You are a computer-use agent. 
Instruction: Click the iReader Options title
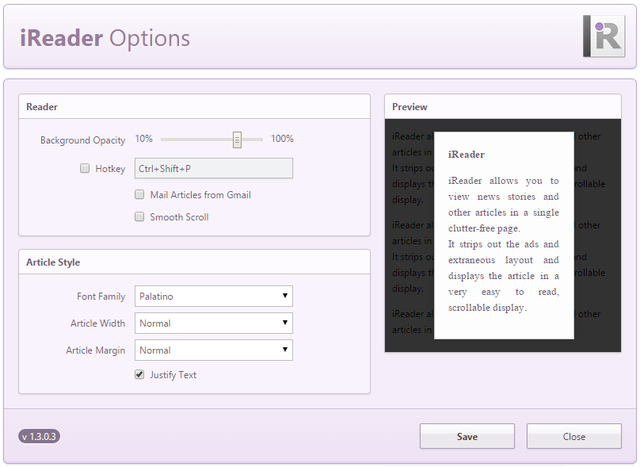105,38
